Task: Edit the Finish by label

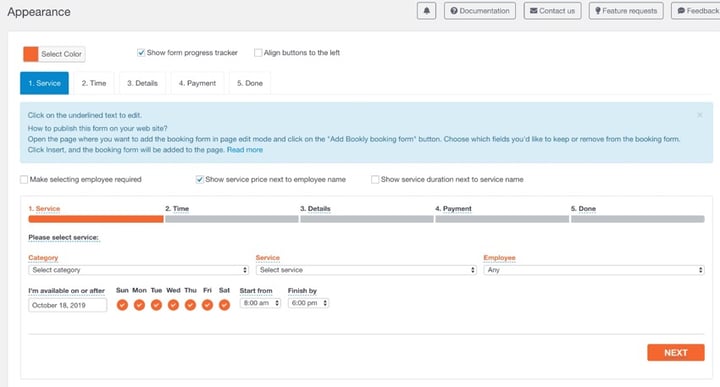Action: tap(302, 291)
